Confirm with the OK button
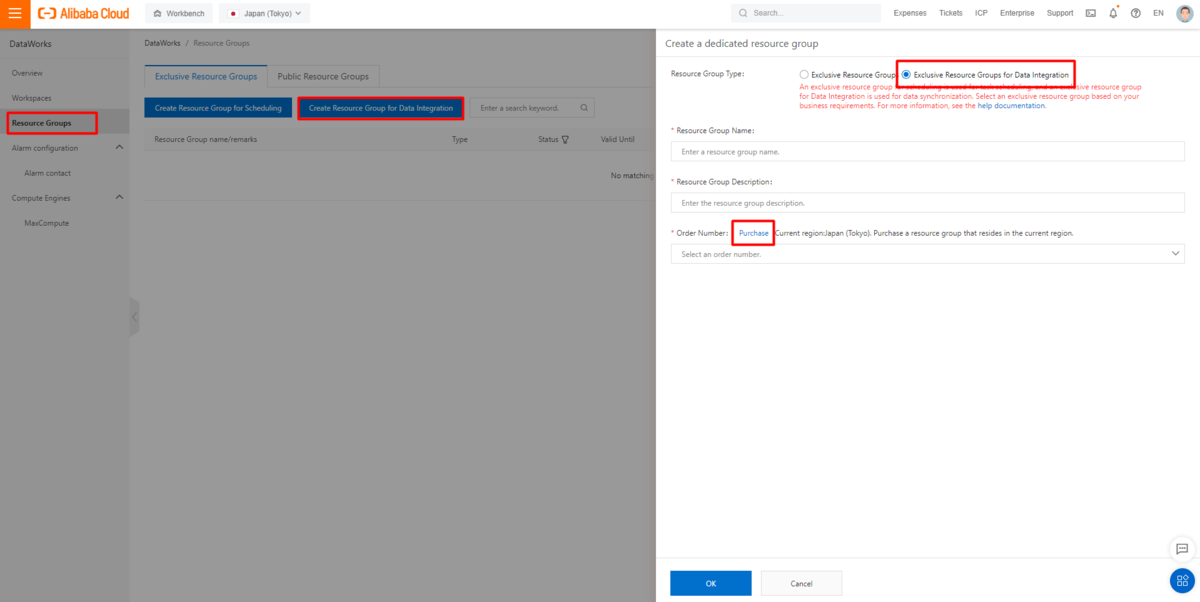 pos(710,583)
